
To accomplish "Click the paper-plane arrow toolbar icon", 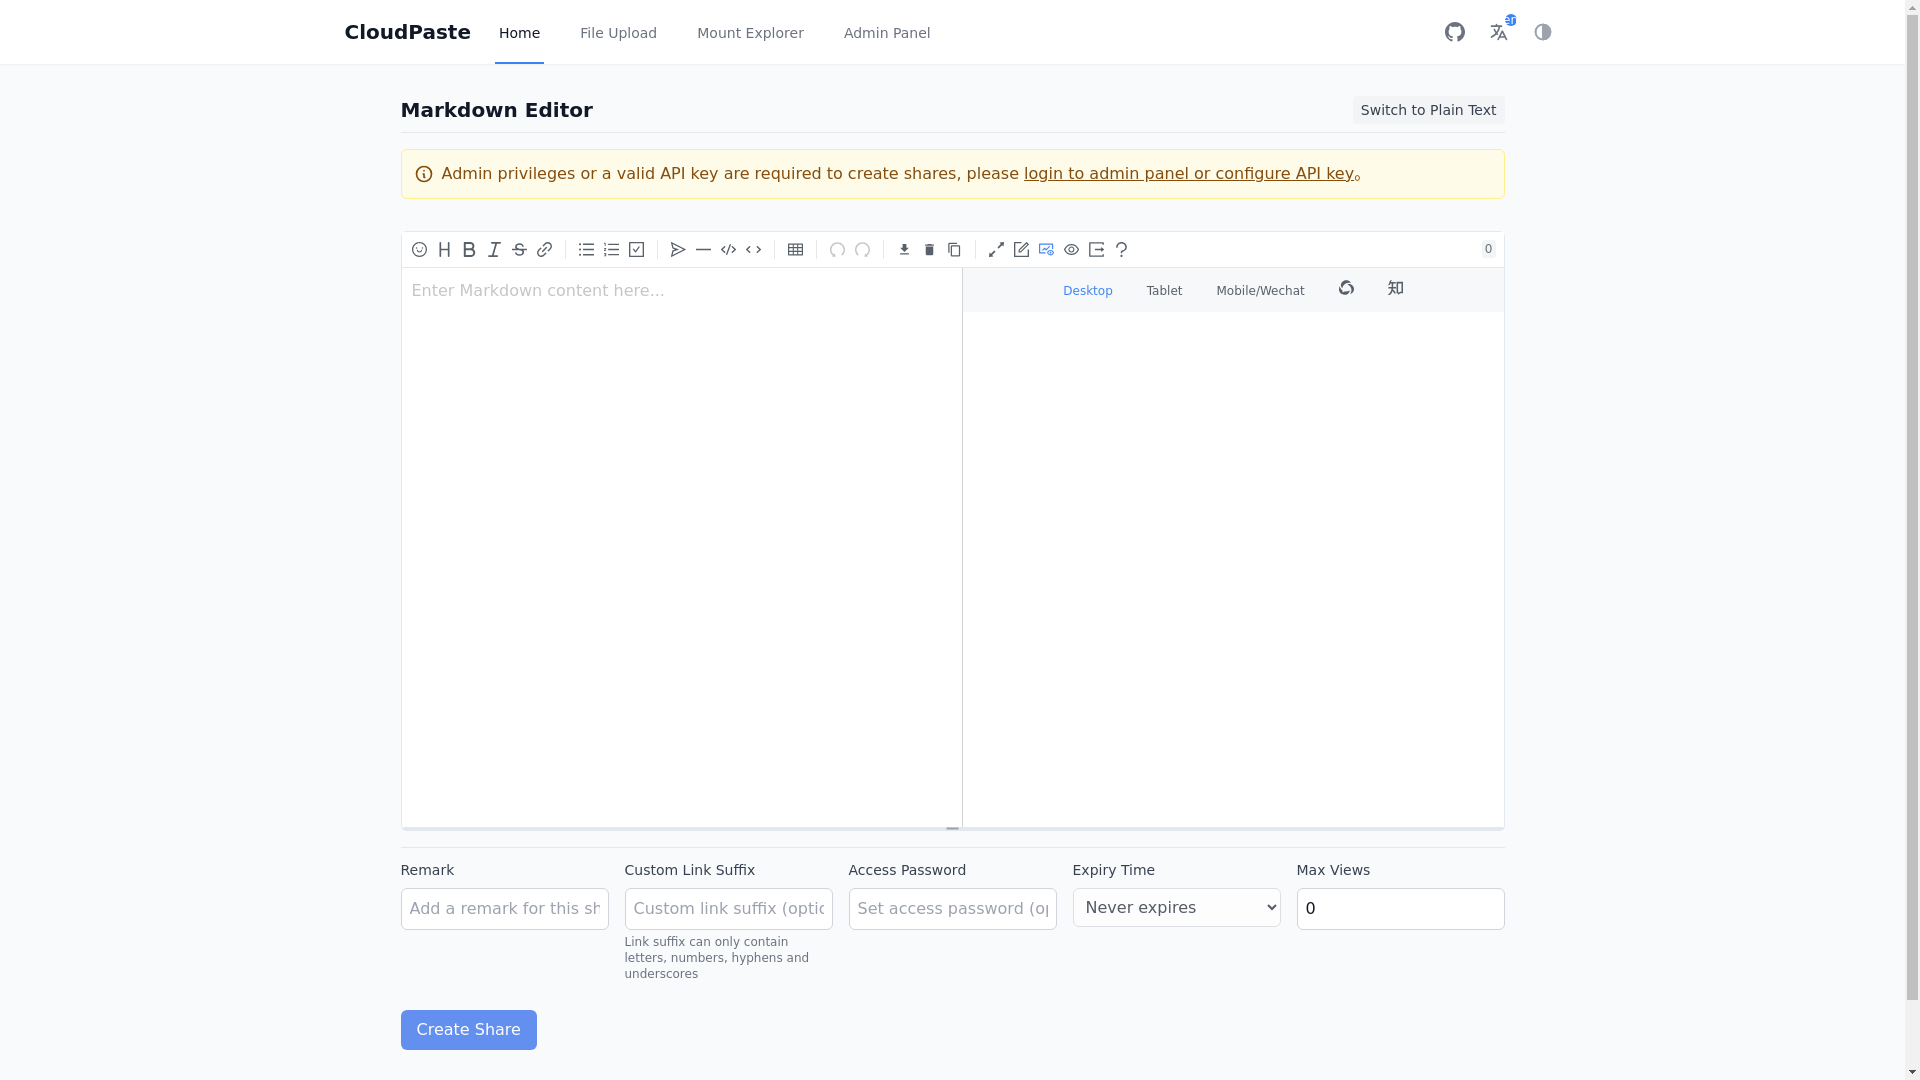I will coord(678,250).
